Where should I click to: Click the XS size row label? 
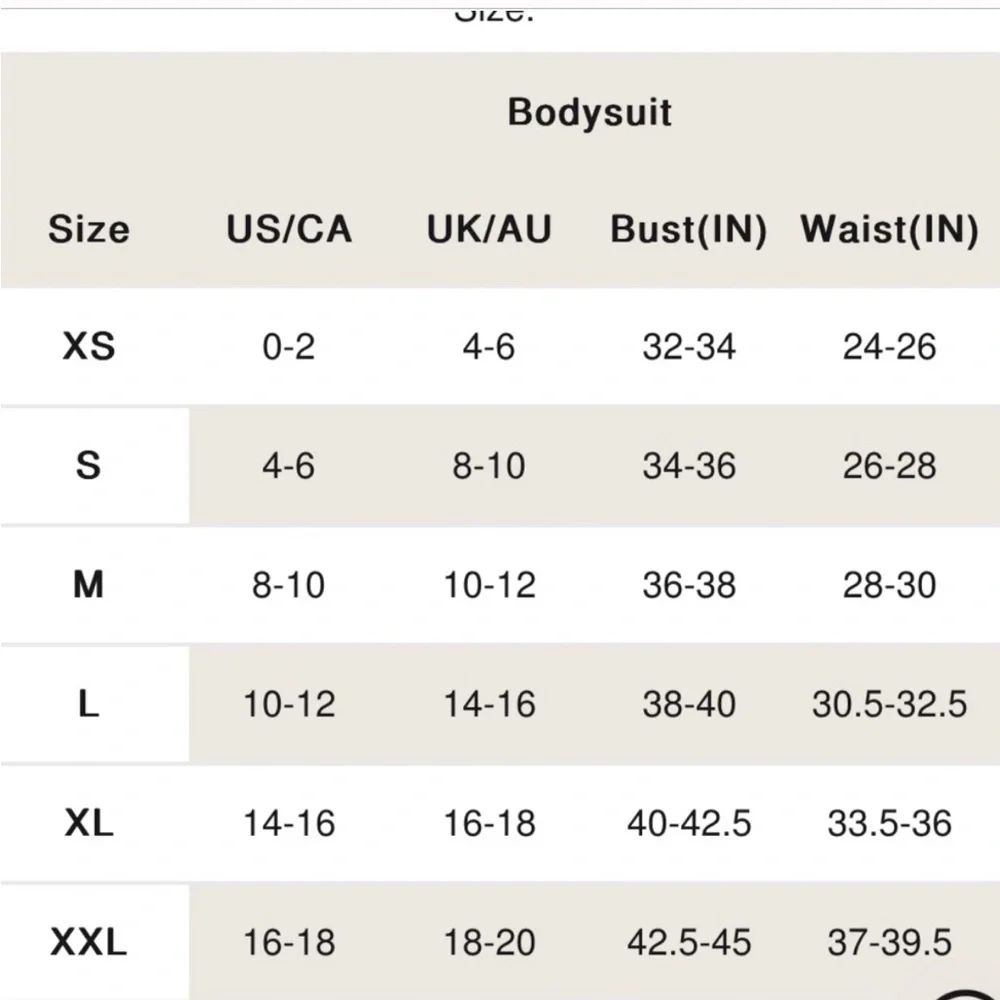pos(89,347)
